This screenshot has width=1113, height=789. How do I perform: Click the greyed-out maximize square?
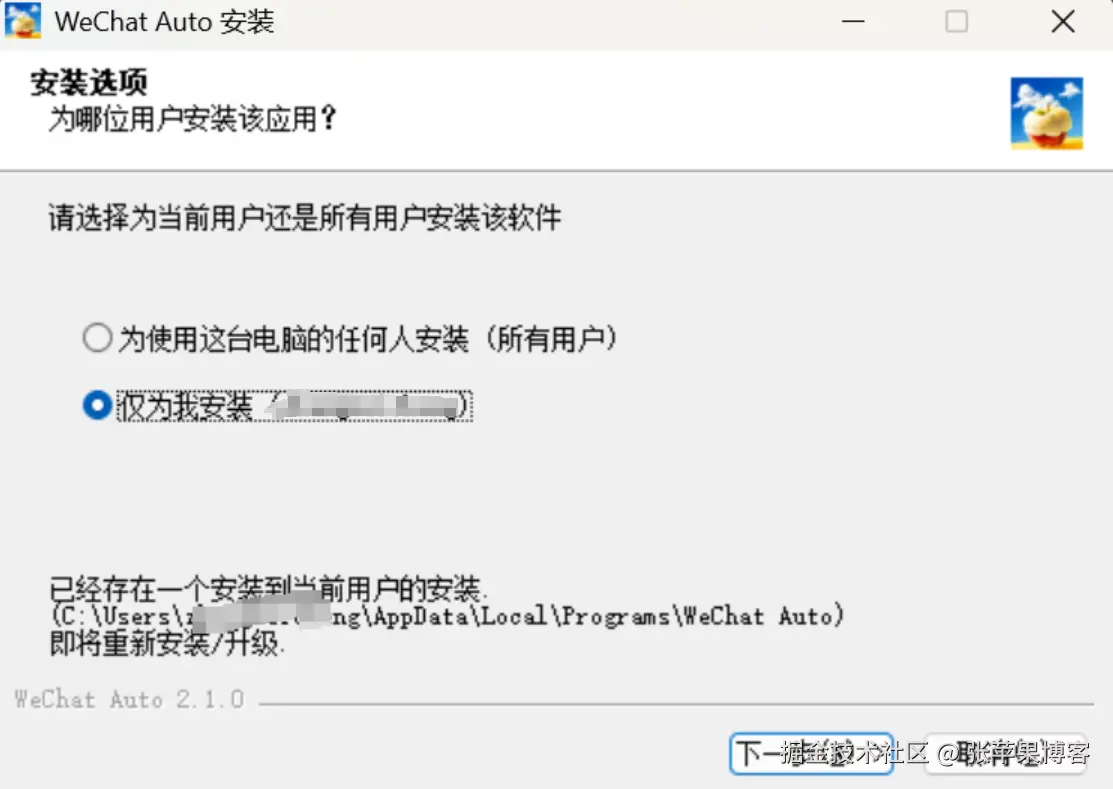tap(956, 21)
